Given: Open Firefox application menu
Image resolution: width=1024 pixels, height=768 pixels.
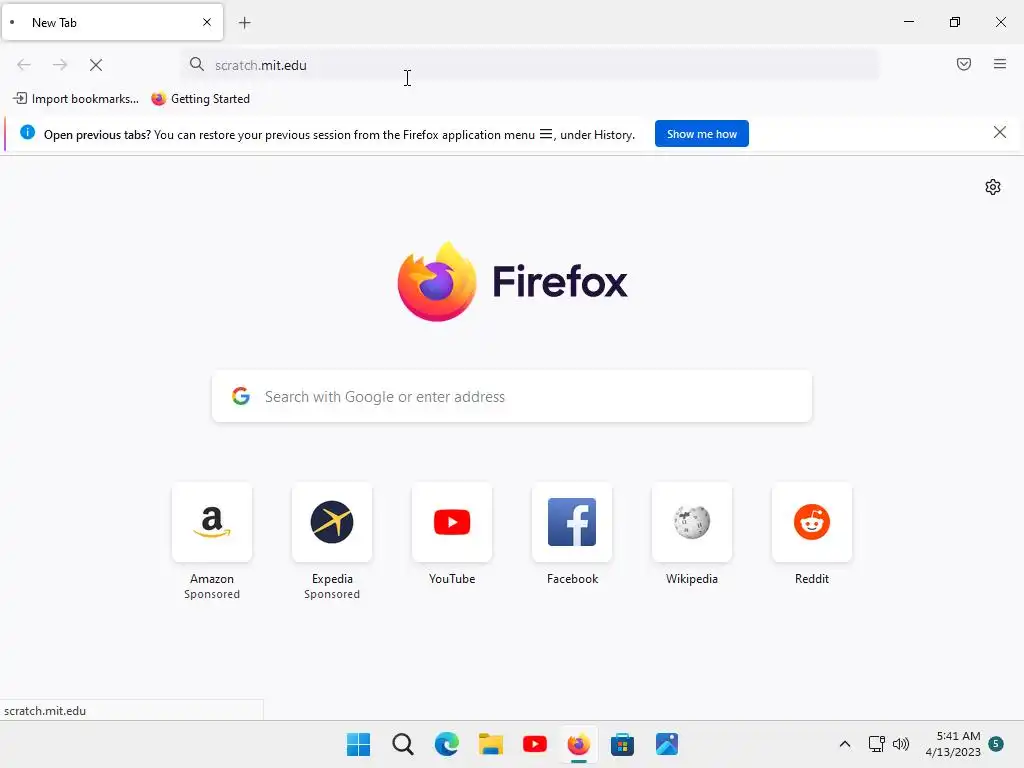Looking at the screenshot, I should tap(1000, 64).
